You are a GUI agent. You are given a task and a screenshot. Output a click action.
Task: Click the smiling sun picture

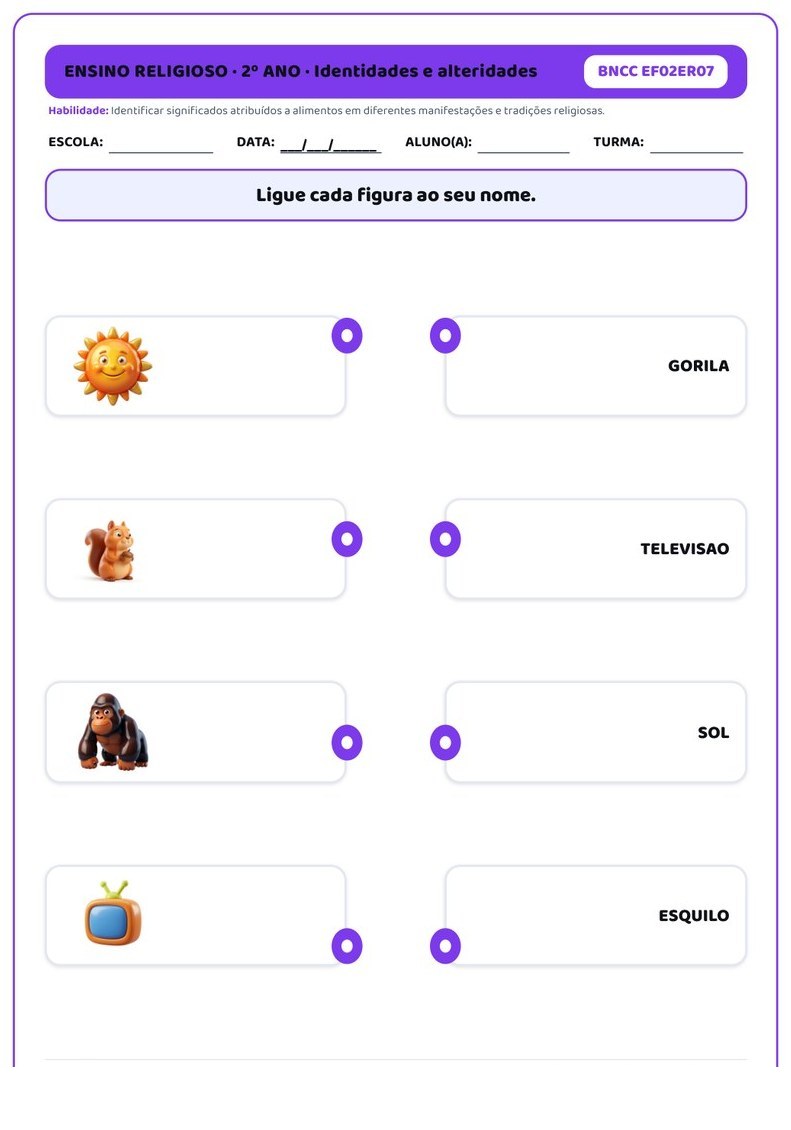(x=113, y=365)
